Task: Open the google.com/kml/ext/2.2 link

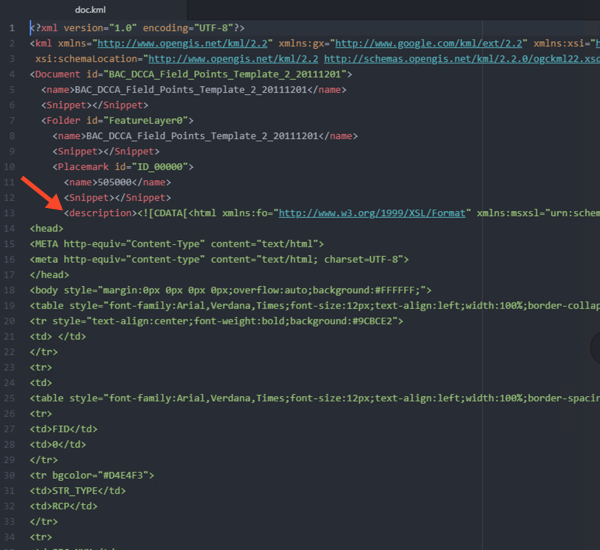Action: [429, 43]
